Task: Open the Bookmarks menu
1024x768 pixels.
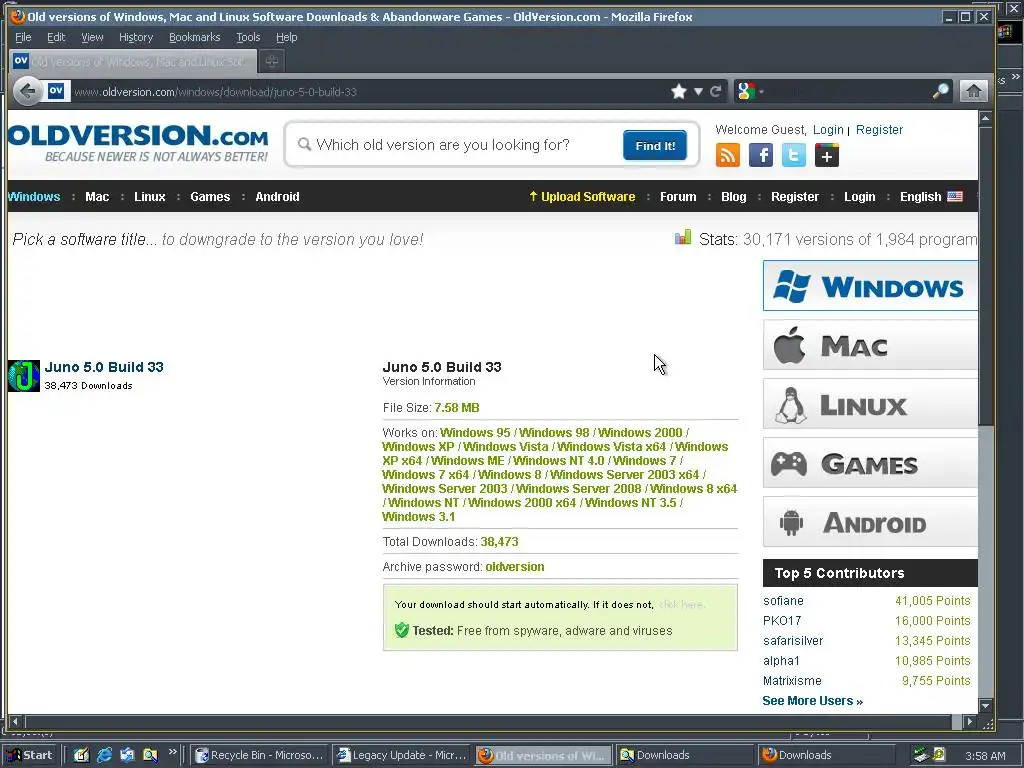Action: tap(195, 37)
